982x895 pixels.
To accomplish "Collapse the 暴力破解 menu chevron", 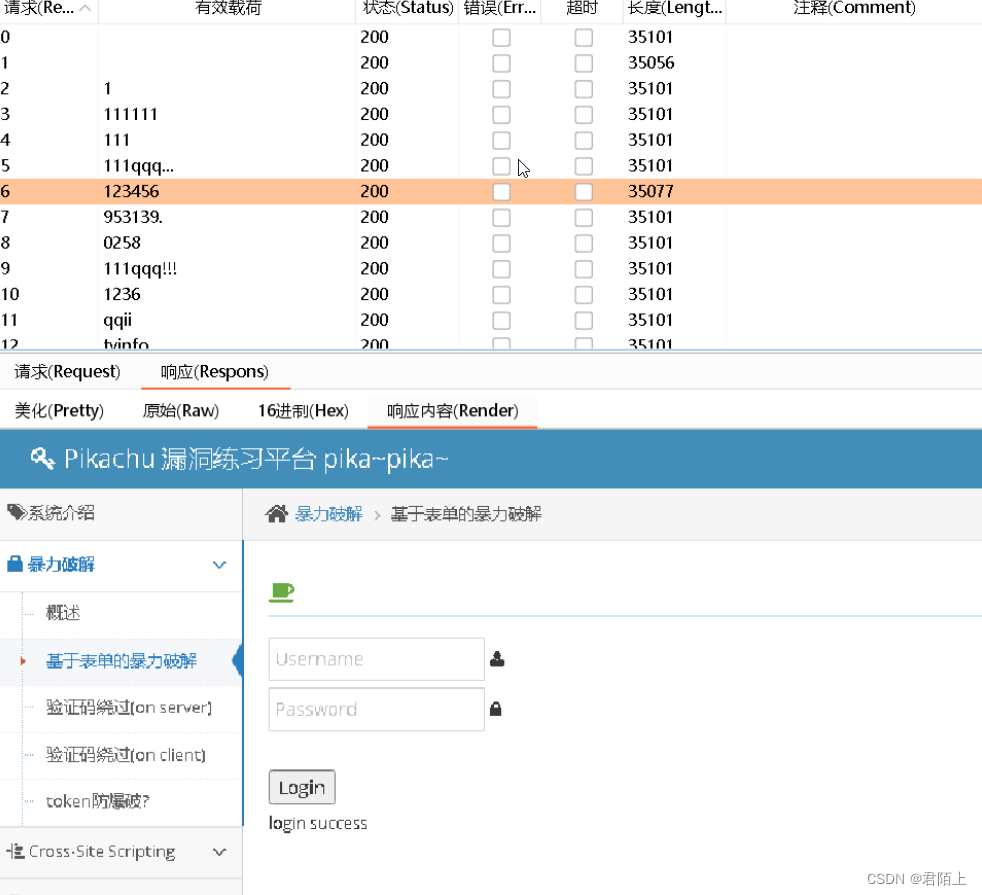I will (x=219, y=565).
